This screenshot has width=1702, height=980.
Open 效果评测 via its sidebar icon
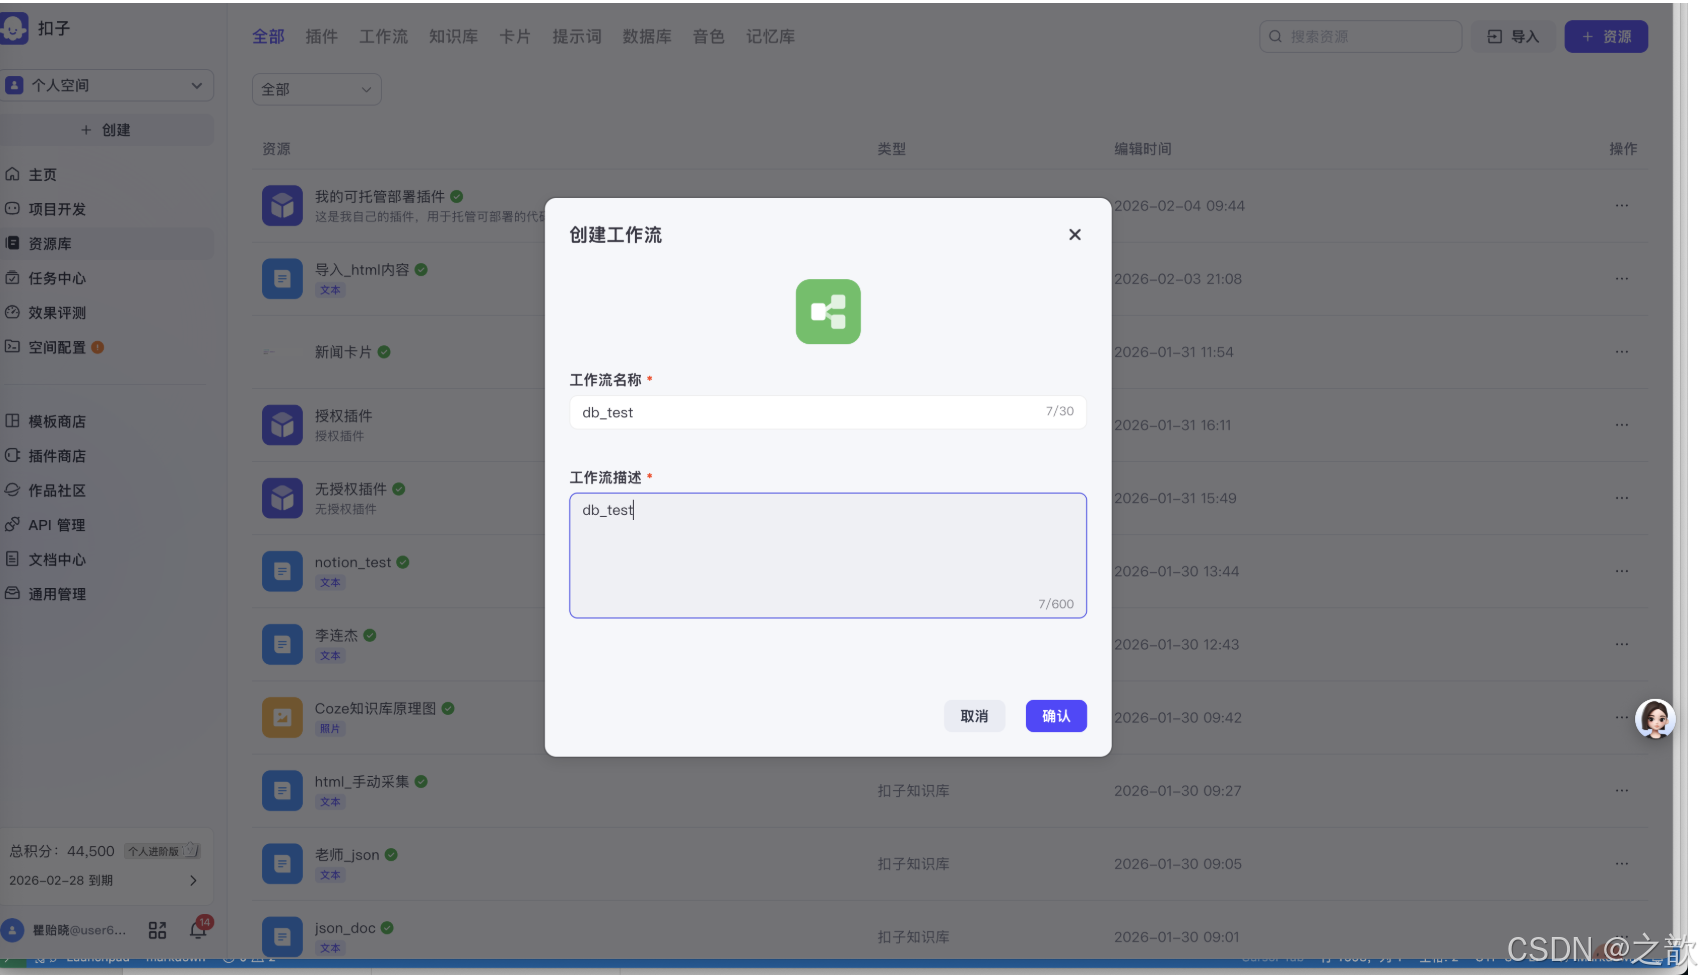click(x=13, y=312)
